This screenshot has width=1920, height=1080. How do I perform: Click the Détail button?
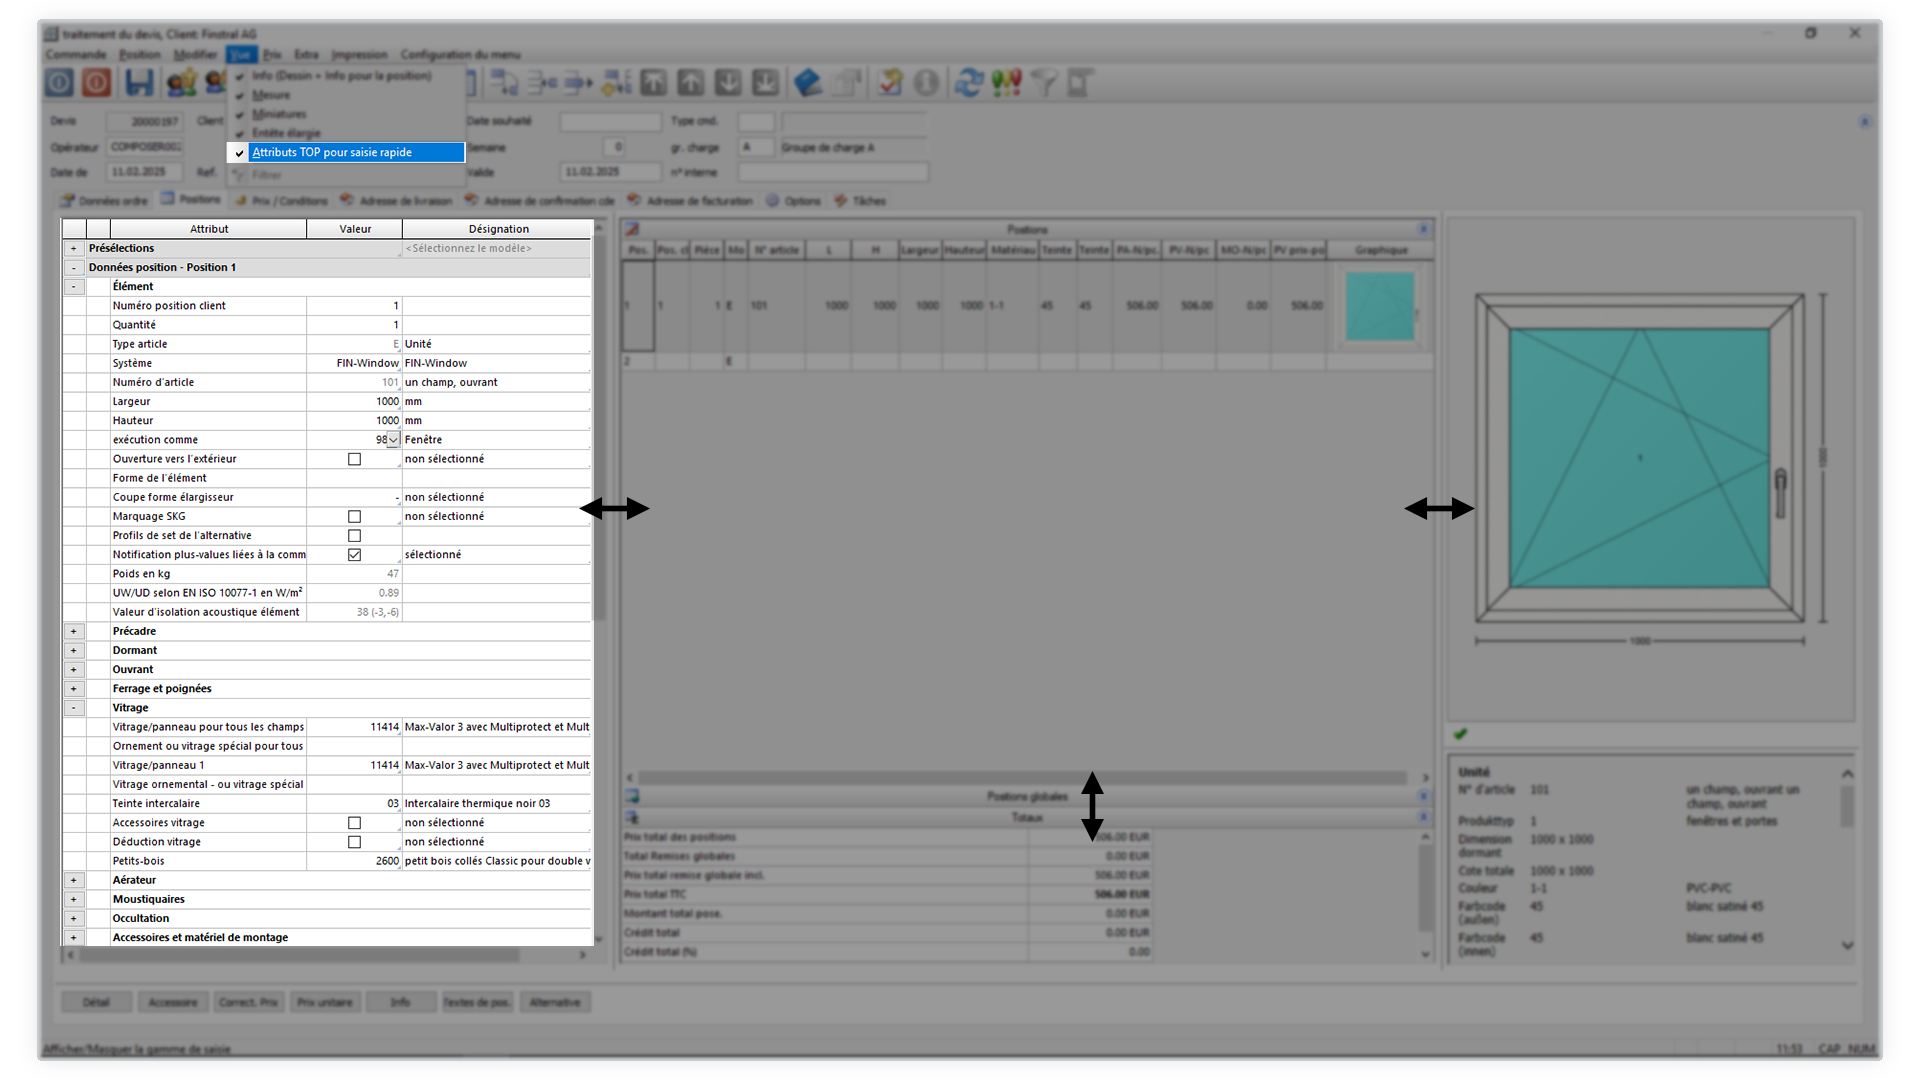[x=96, y=1002]
